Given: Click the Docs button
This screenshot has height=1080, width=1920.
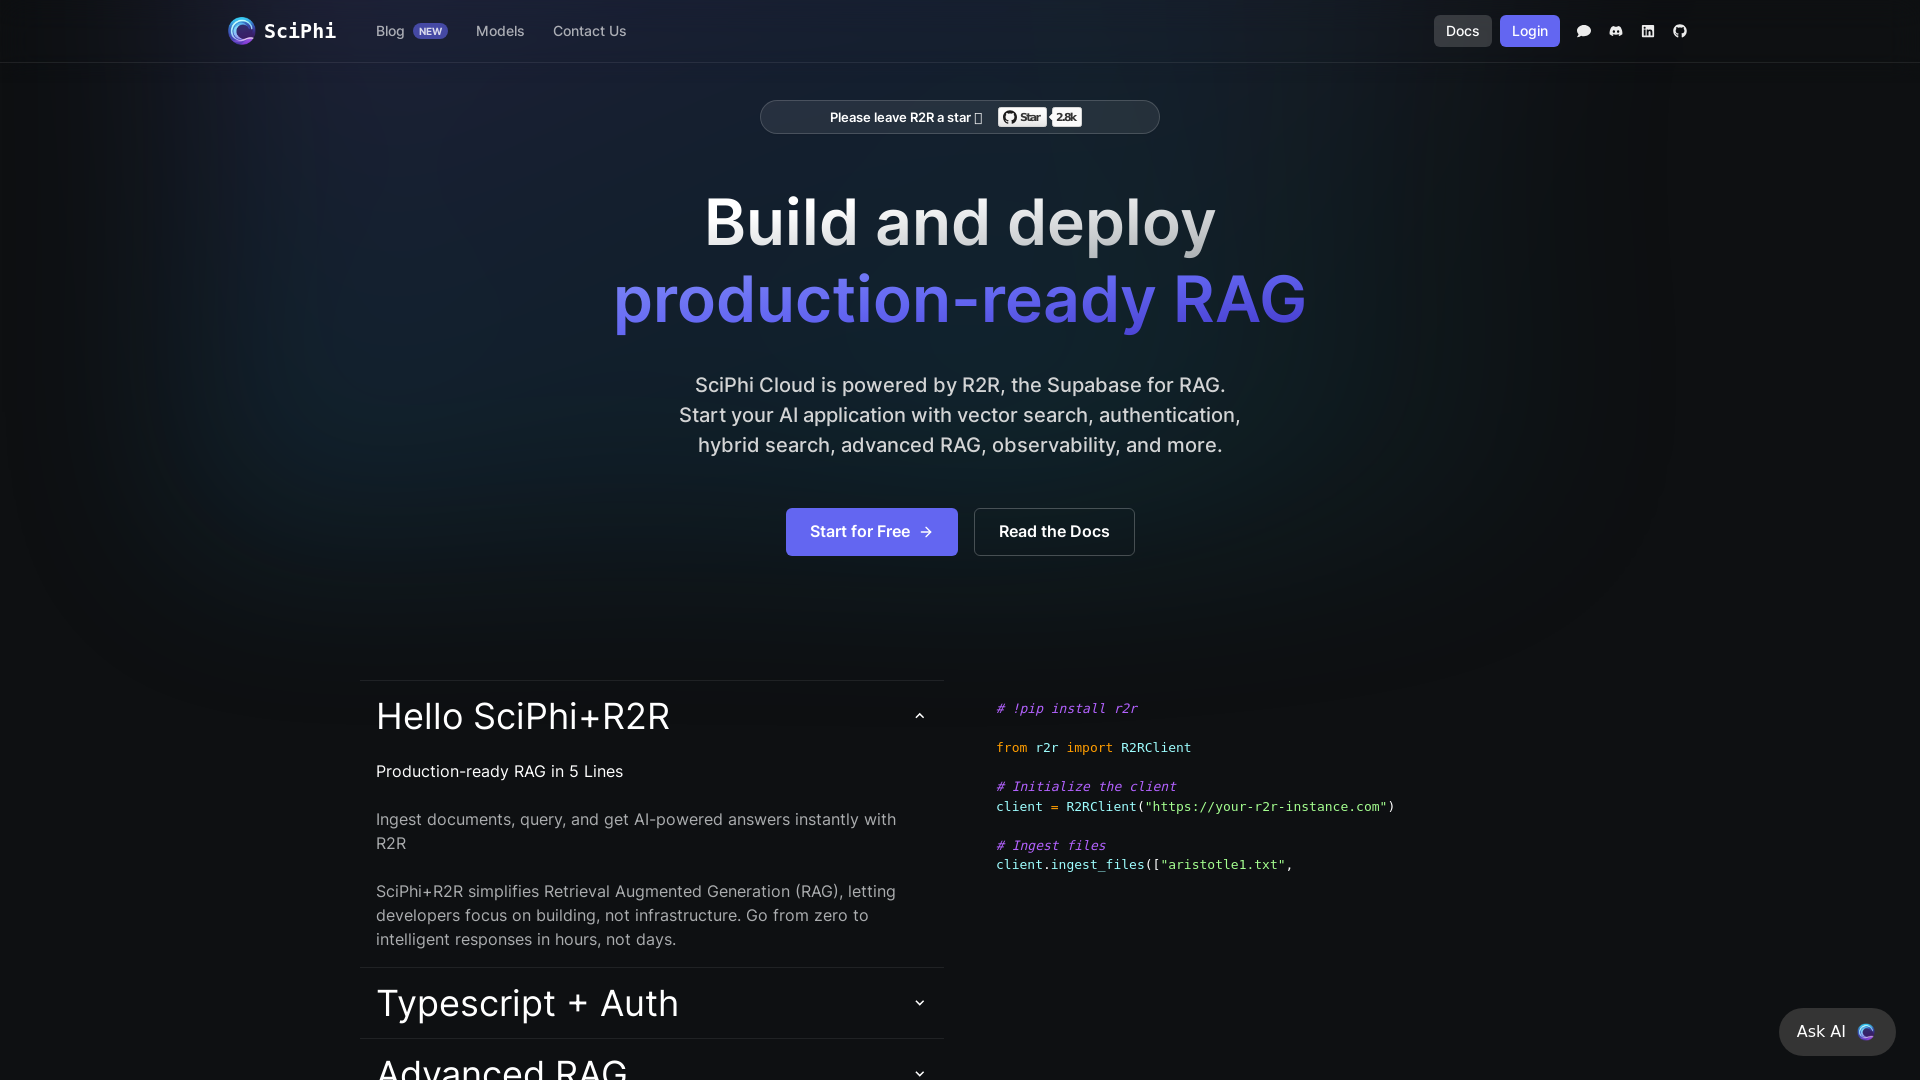Looking at the screenshot, I should click(x=1462, y=31).
